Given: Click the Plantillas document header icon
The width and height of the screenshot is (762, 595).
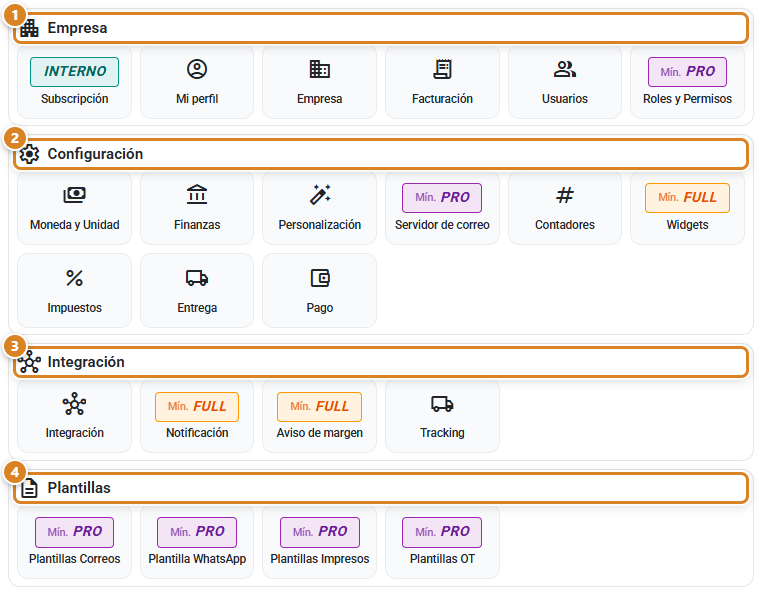Looking at the screenshot, I should pos(29,488).
